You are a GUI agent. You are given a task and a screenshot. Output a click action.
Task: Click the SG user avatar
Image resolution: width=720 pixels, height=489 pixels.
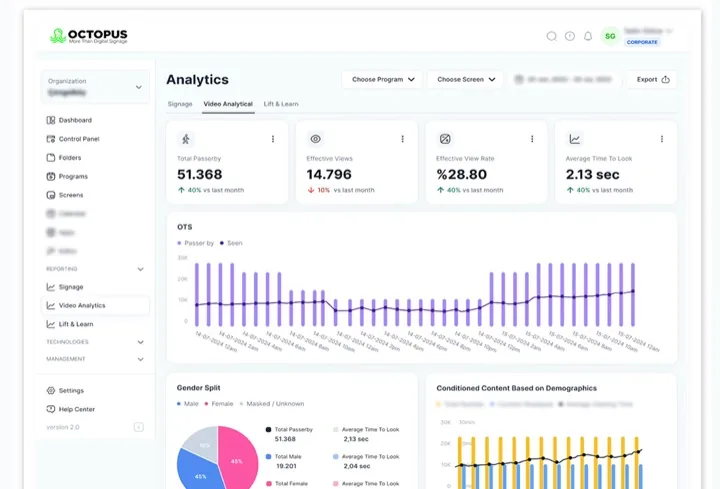(610, 36)
